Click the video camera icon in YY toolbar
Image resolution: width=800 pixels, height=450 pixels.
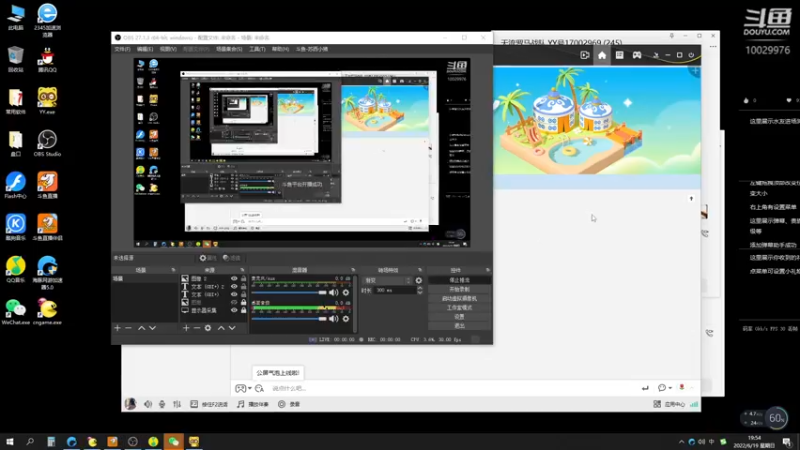585,55
